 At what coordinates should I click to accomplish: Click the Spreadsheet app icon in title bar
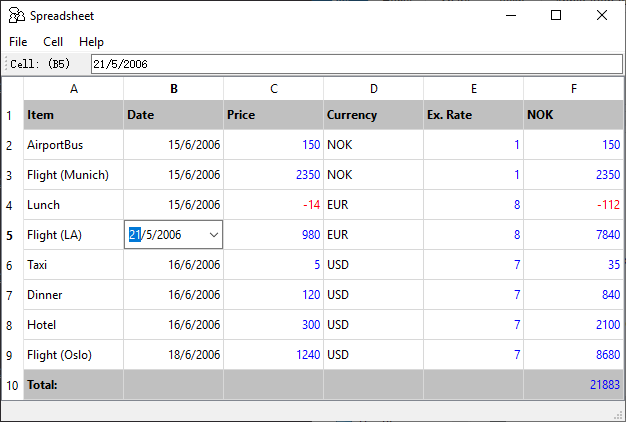[x=16, y=16]
